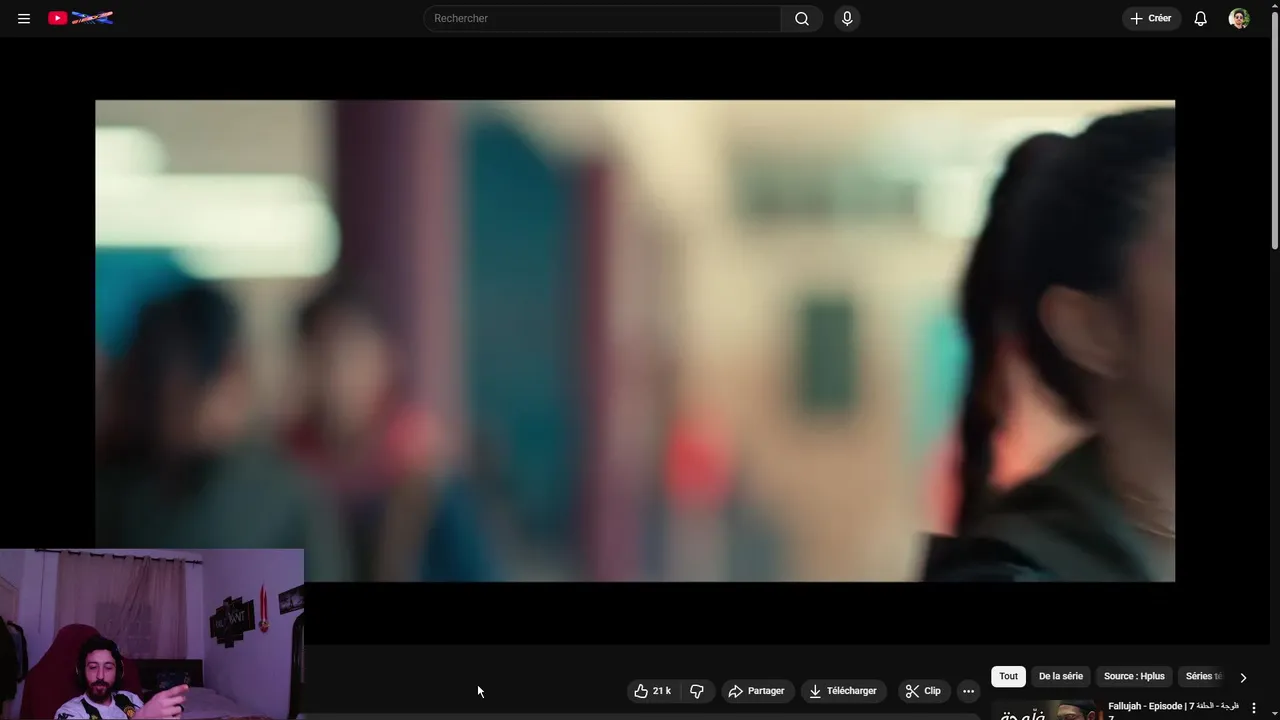
Task: Select the Source : Hplus chip
Action: coord(1134,676)
